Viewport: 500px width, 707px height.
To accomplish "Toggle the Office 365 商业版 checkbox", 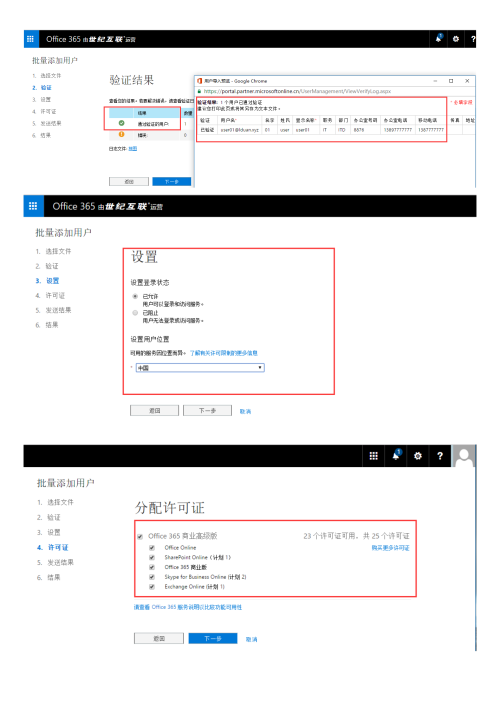I will 152,567.
